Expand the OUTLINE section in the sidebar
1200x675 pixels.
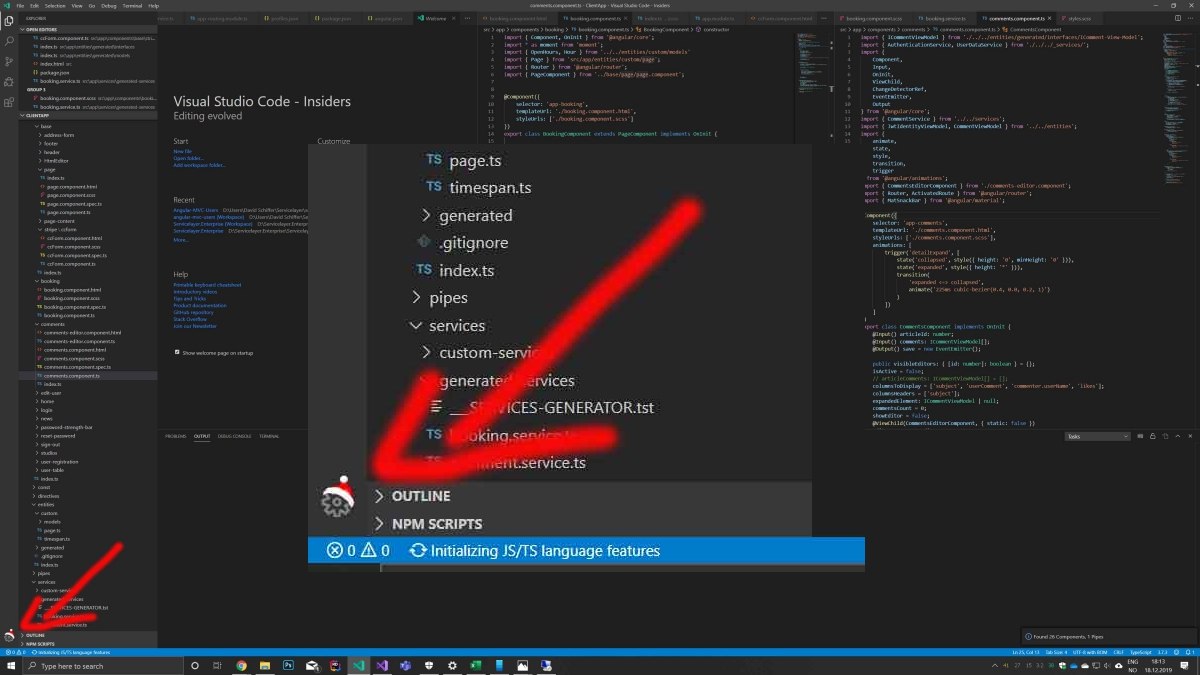point(88,635)
